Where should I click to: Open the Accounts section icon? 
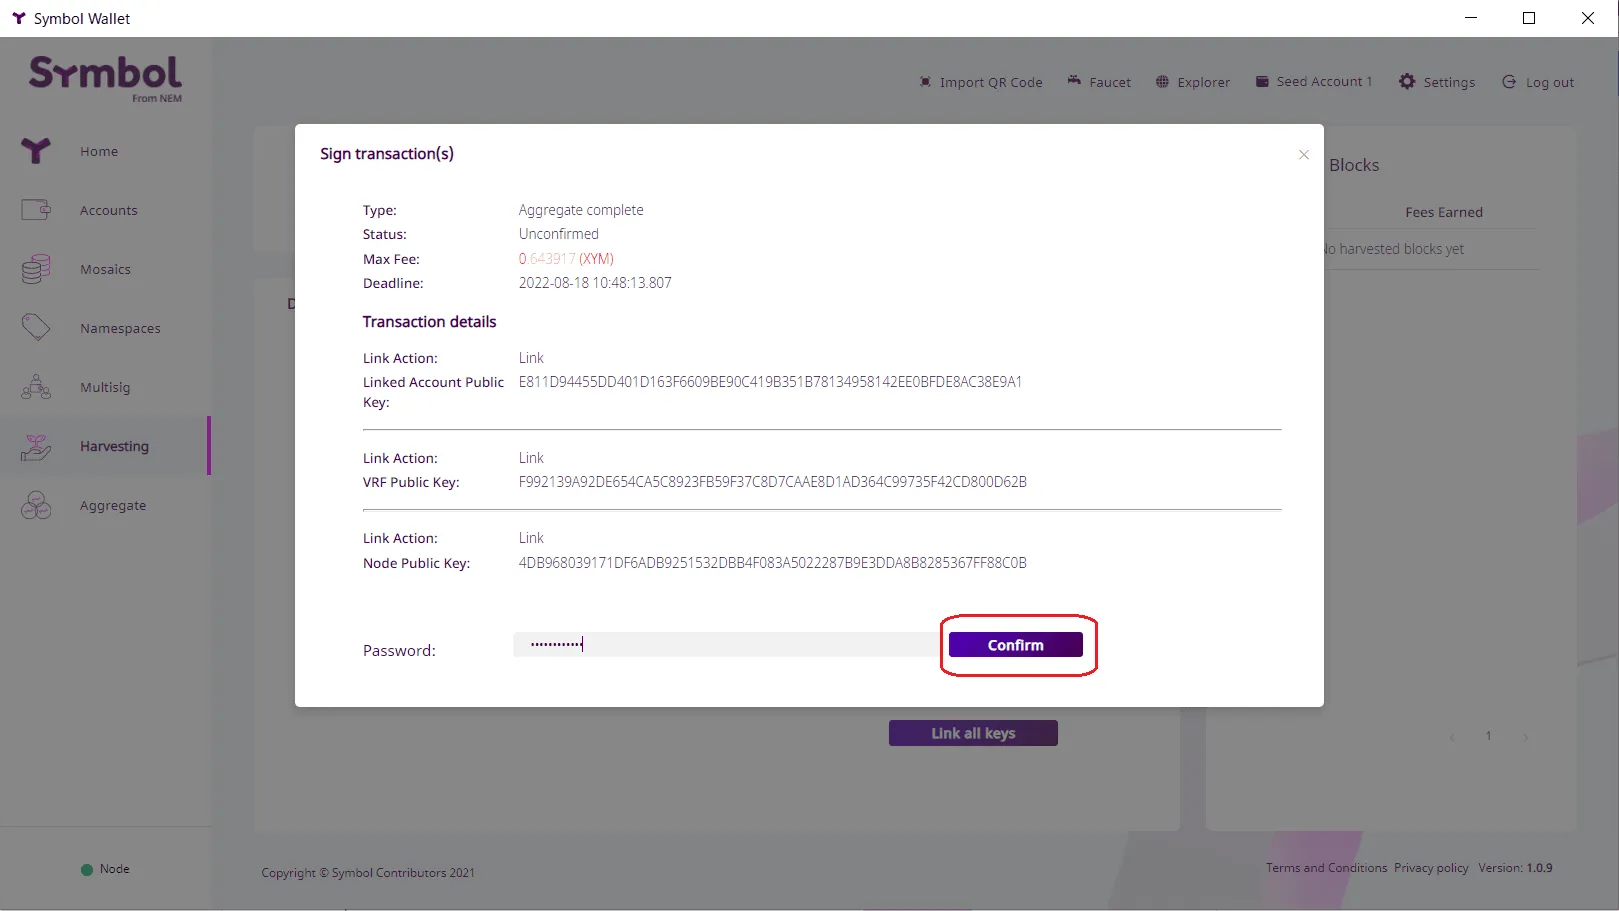(36, 210)
